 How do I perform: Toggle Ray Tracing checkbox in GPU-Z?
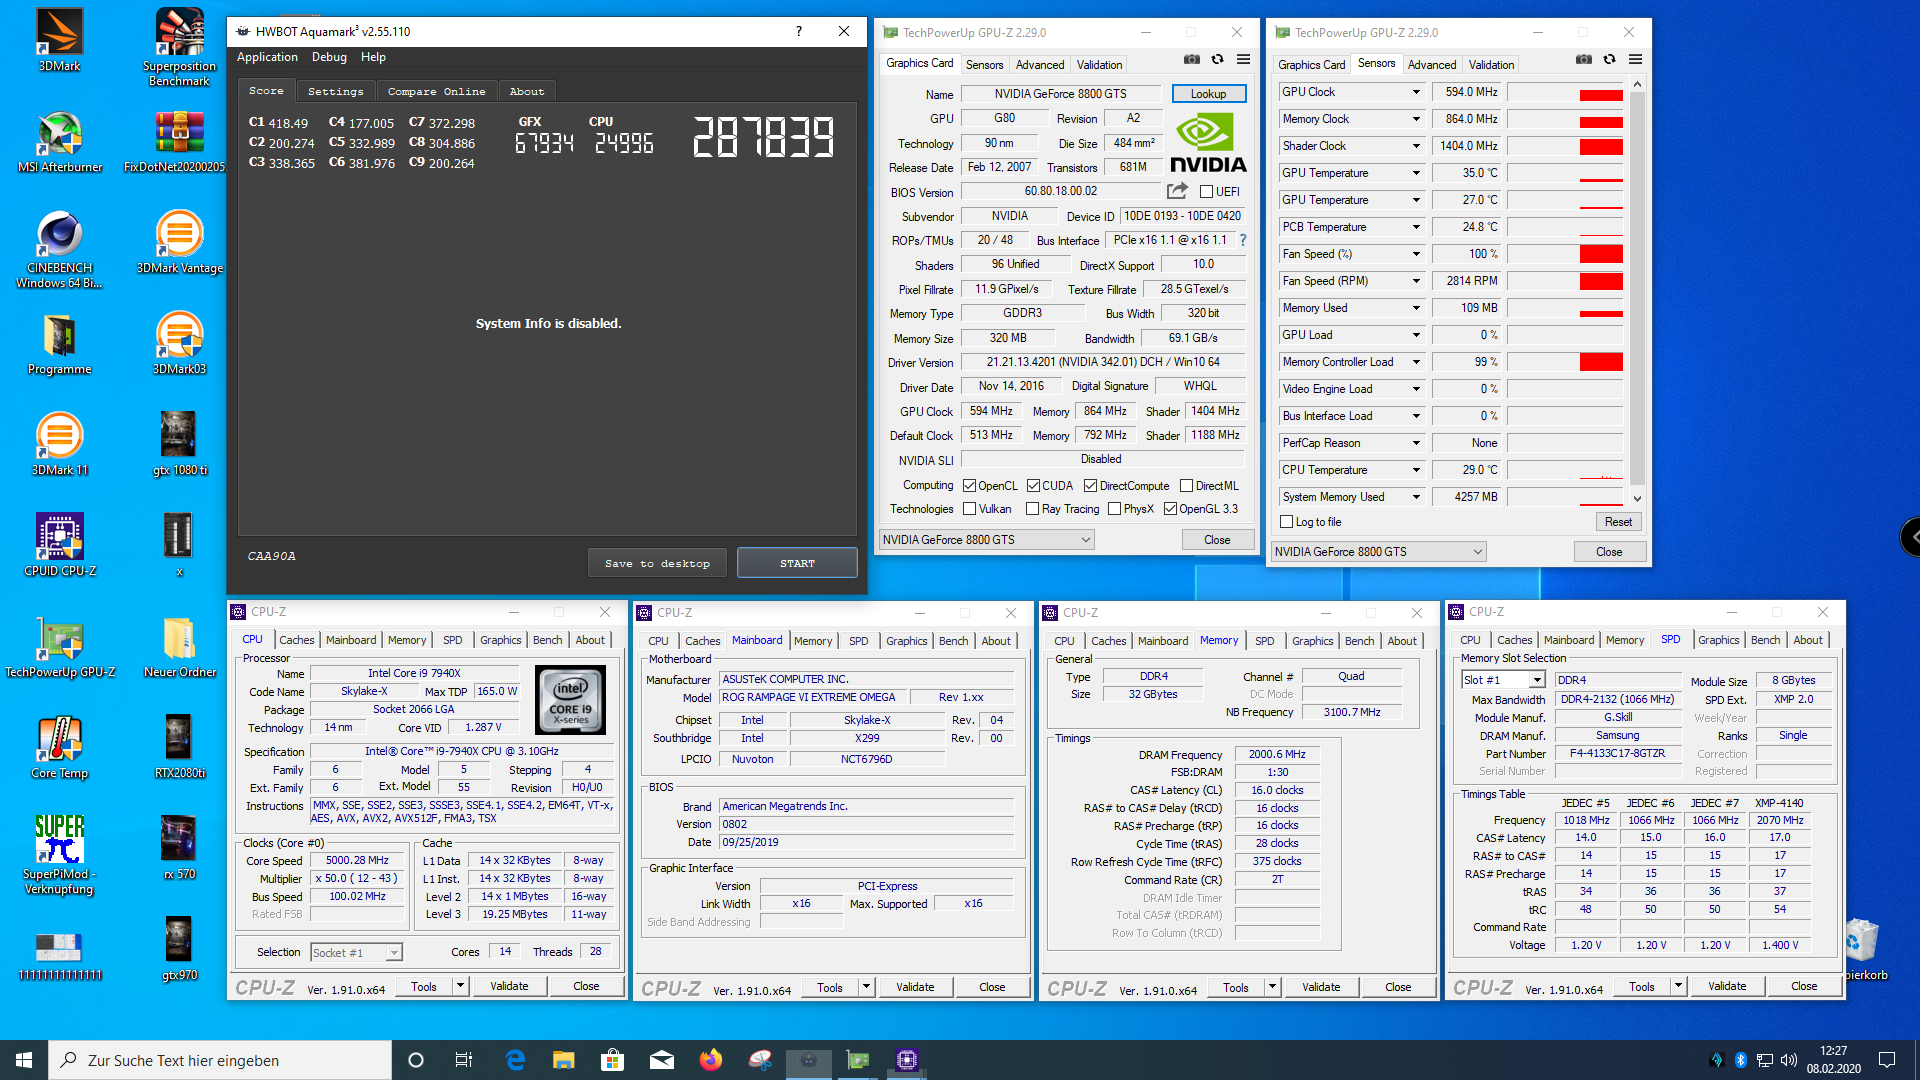[1032, 509]
